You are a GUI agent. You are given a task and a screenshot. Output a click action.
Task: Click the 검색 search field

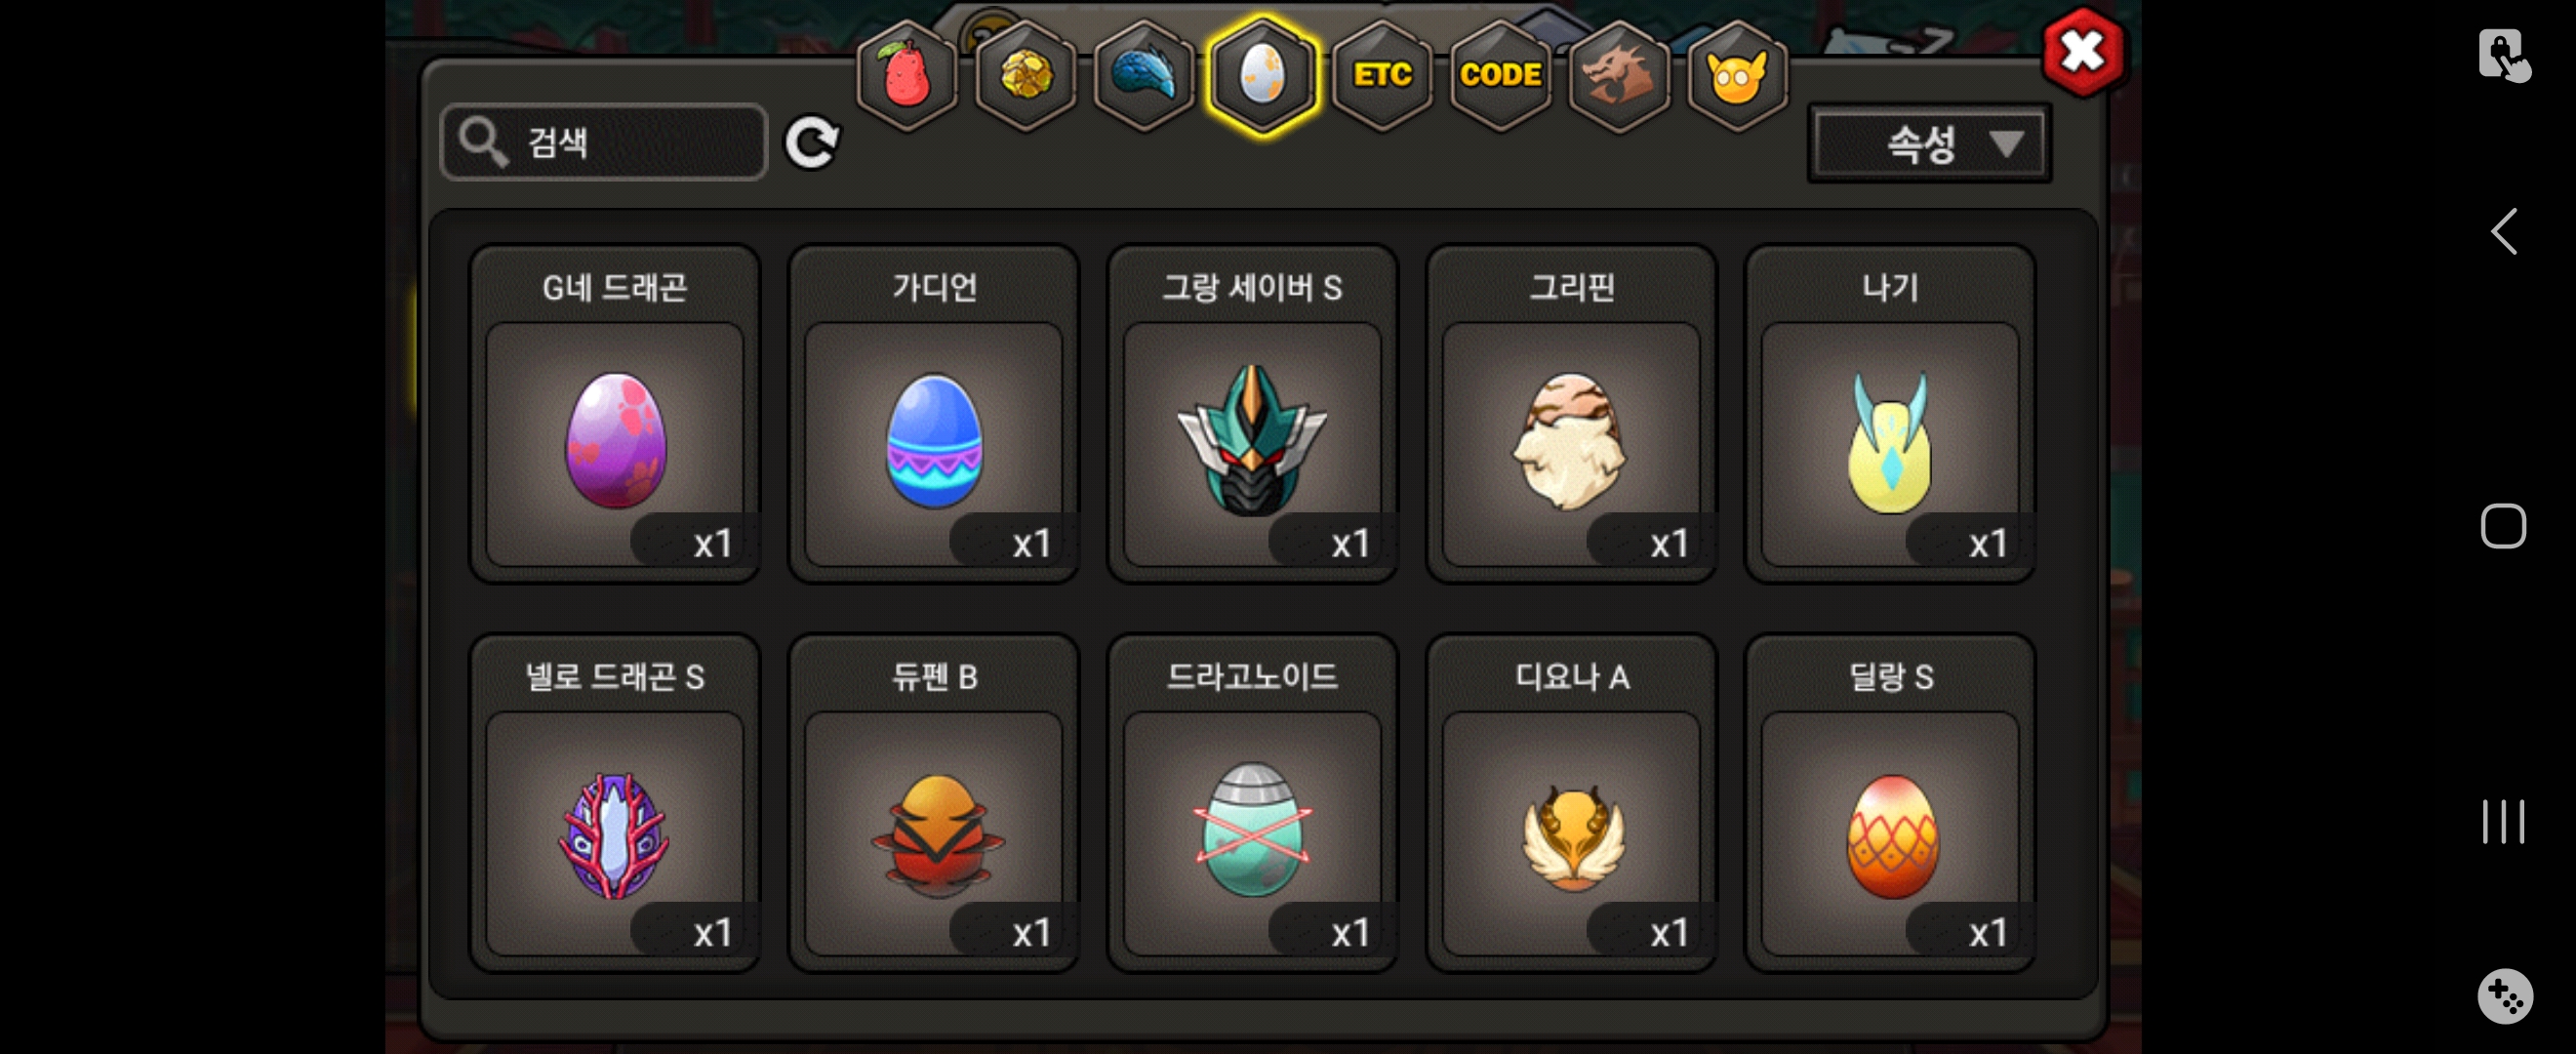[x=604, y=142]
